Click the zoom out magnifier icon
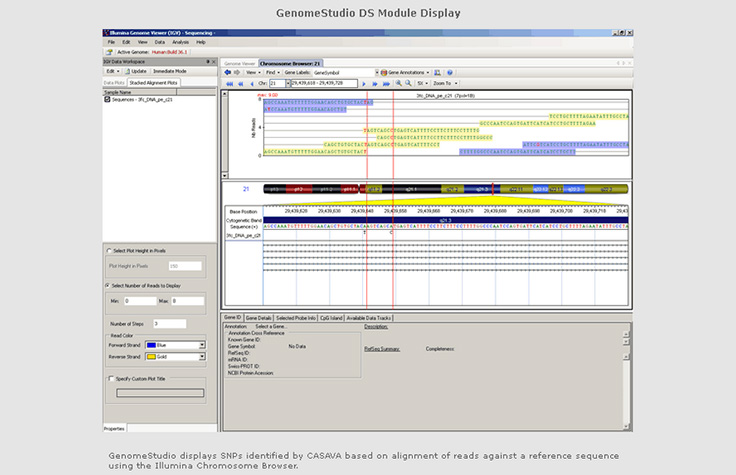736x475 pixels. click(x=406, y=83)
